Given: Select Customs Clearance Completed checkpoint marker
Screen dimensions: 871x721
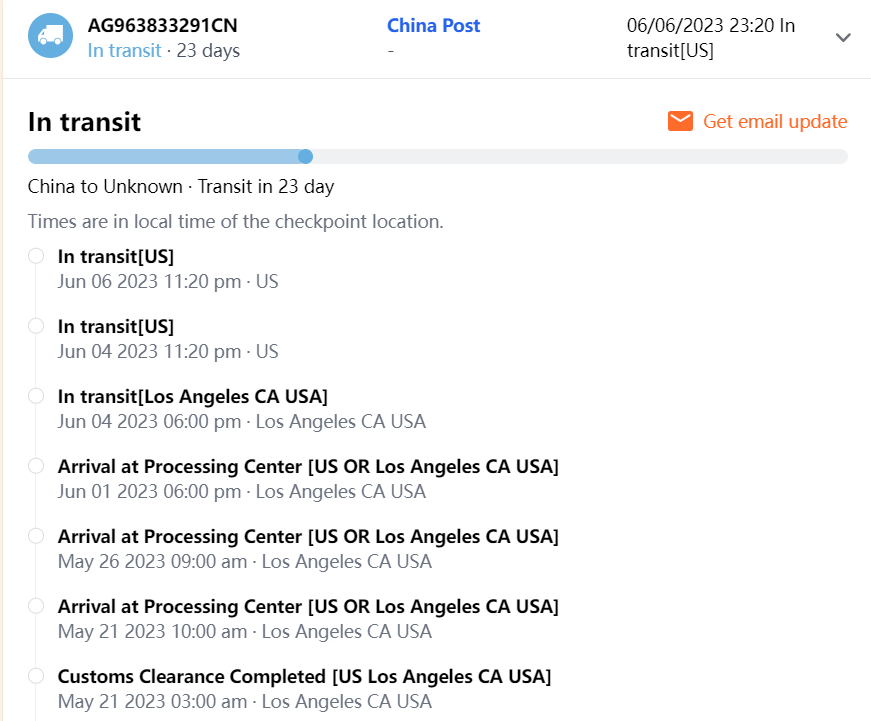Looking at the screenshot, I should 36,676.
